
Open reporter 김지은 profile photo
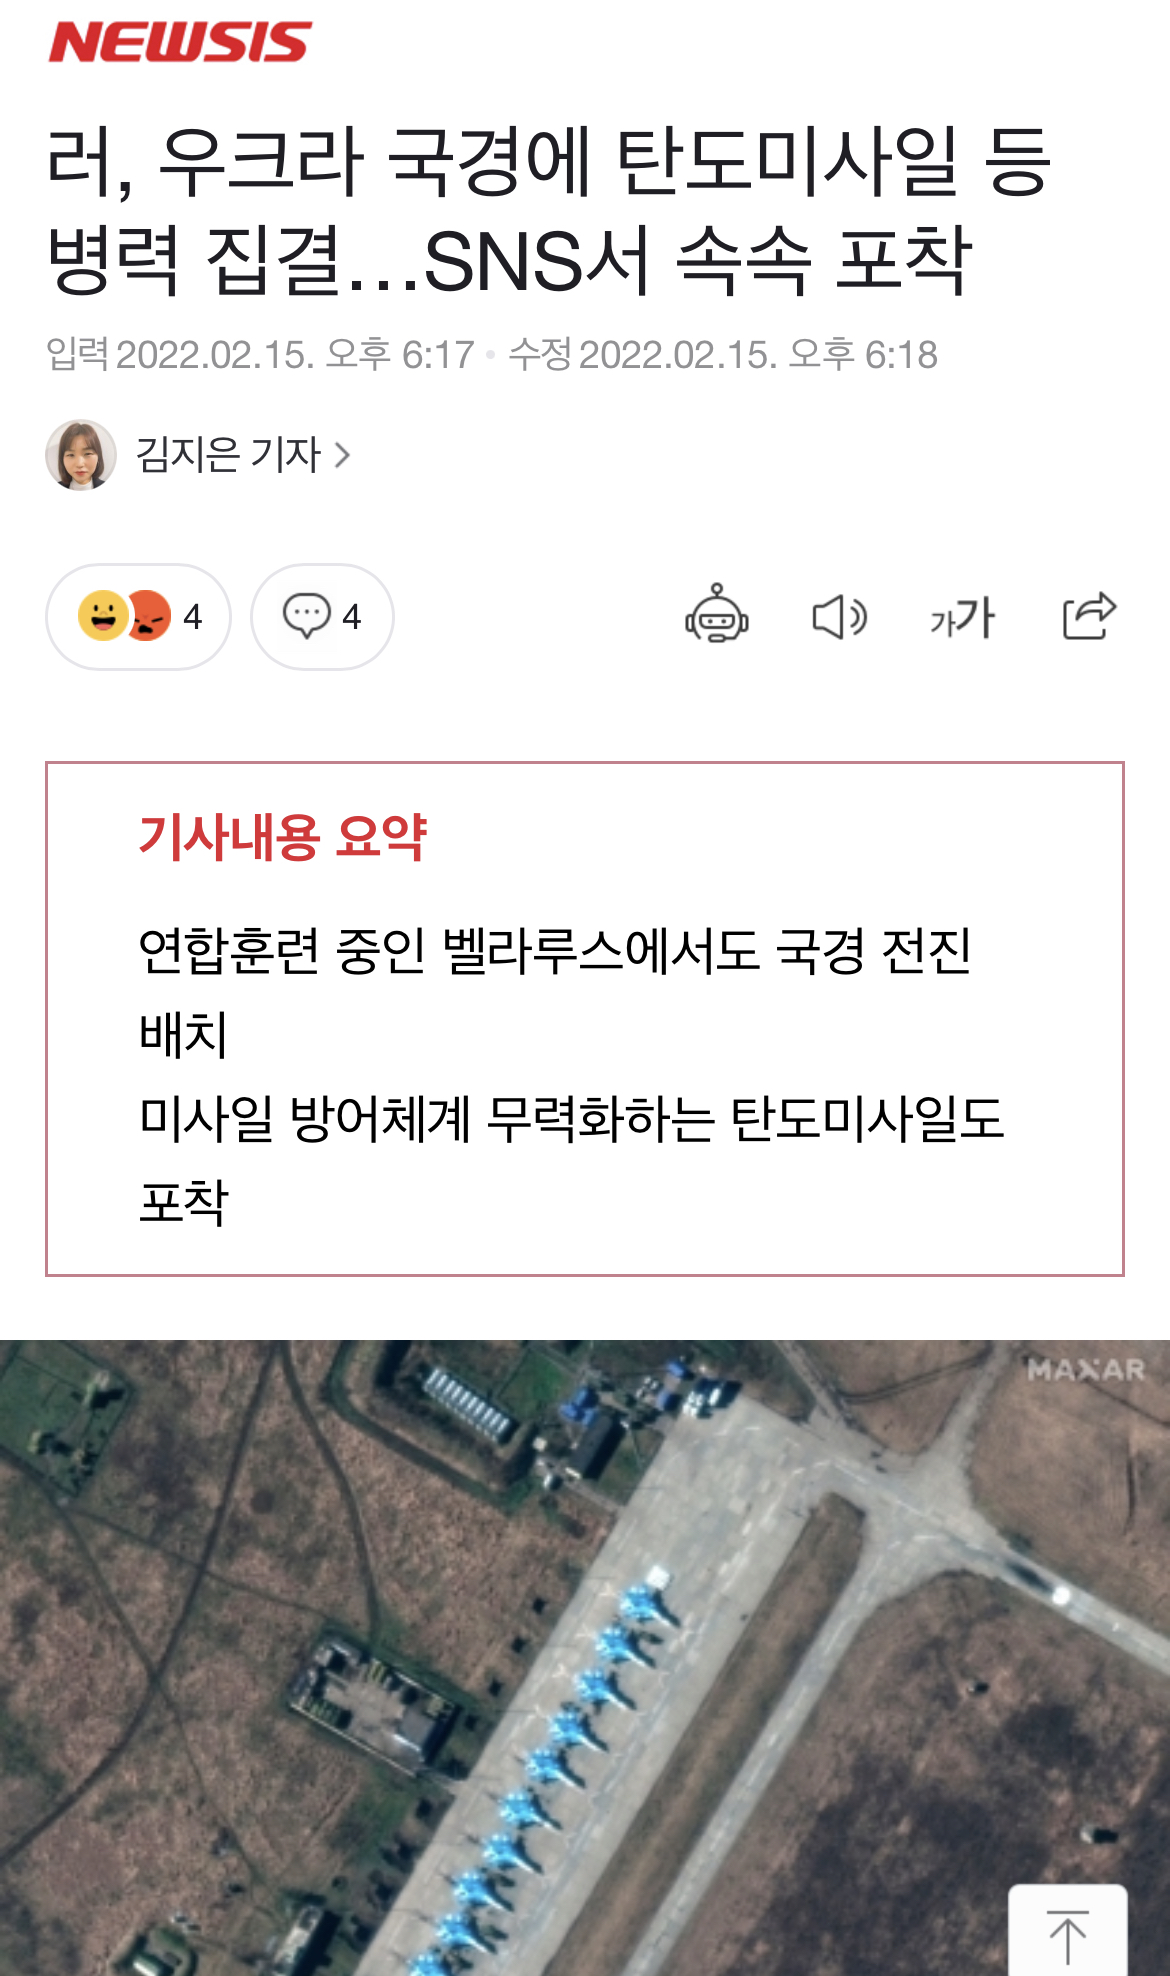(81, 455)
